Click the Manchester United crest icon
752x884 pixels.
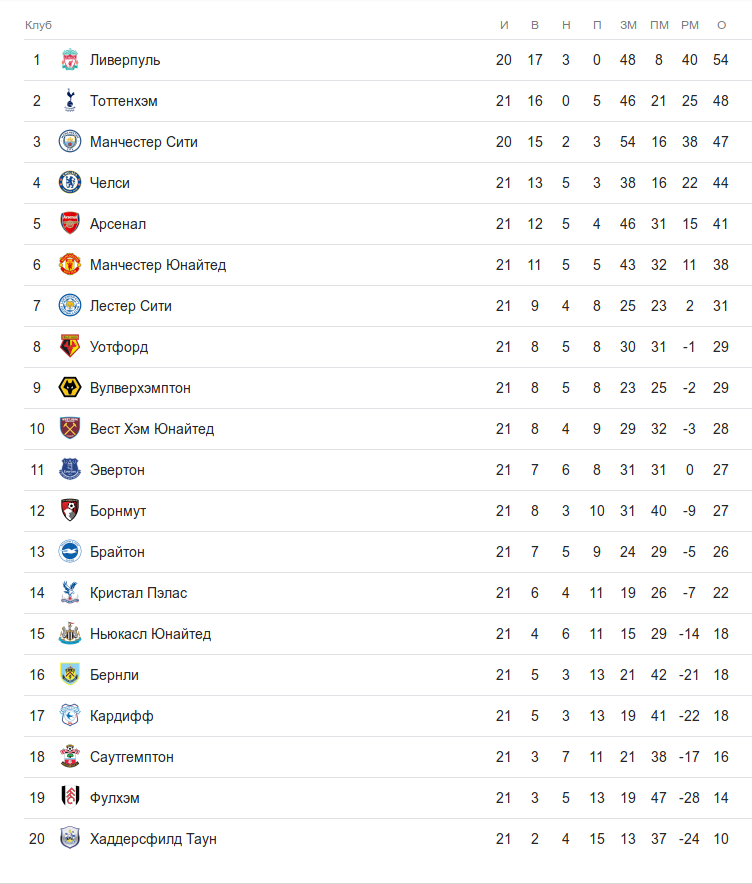[69, 265]
